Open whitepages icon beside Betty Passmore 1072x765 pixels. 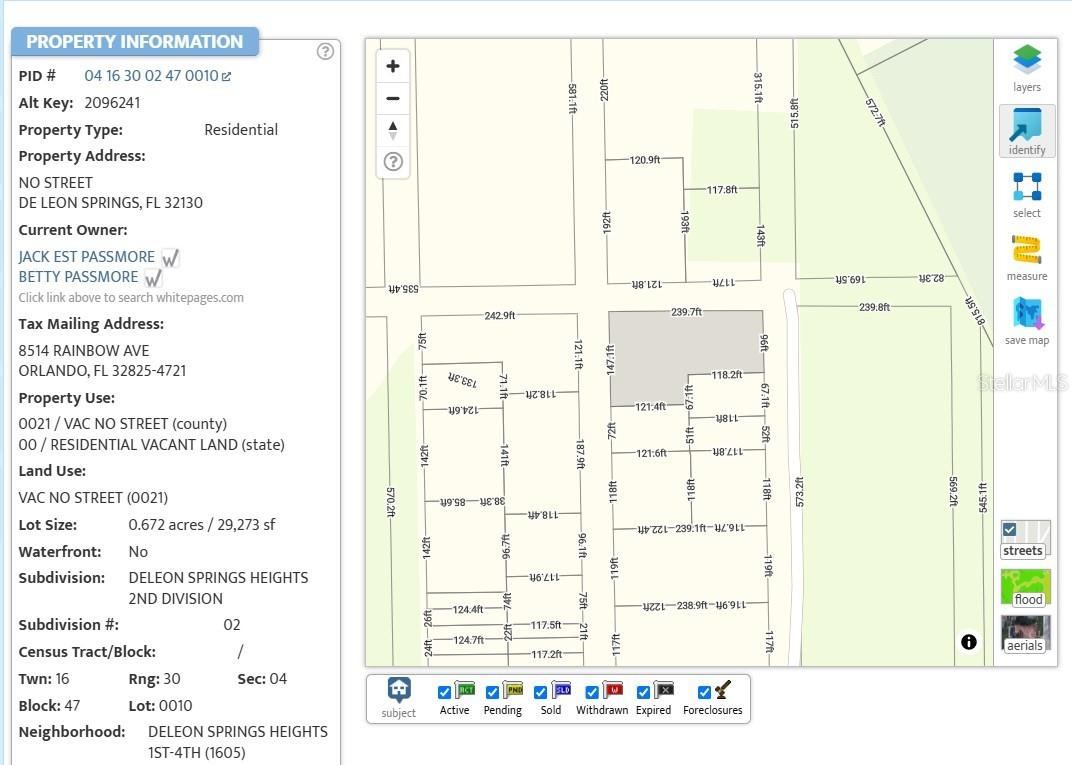tap(153, 278)
